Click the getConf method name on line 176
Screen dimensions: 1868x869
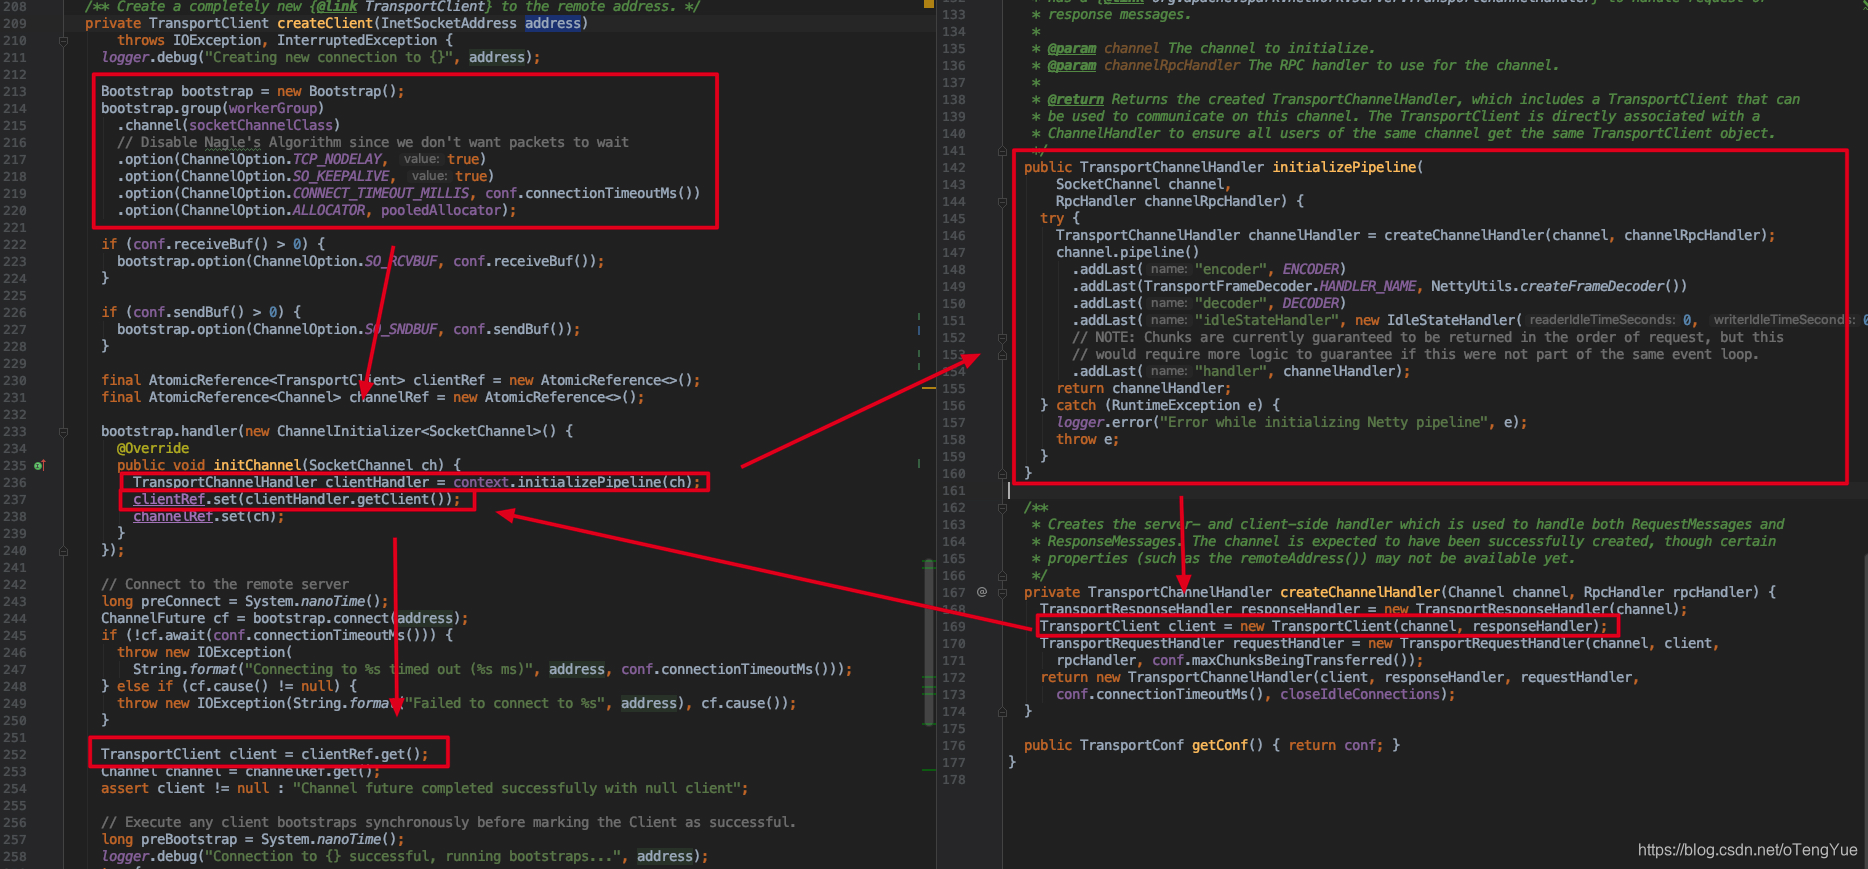tap(1220, 745)
